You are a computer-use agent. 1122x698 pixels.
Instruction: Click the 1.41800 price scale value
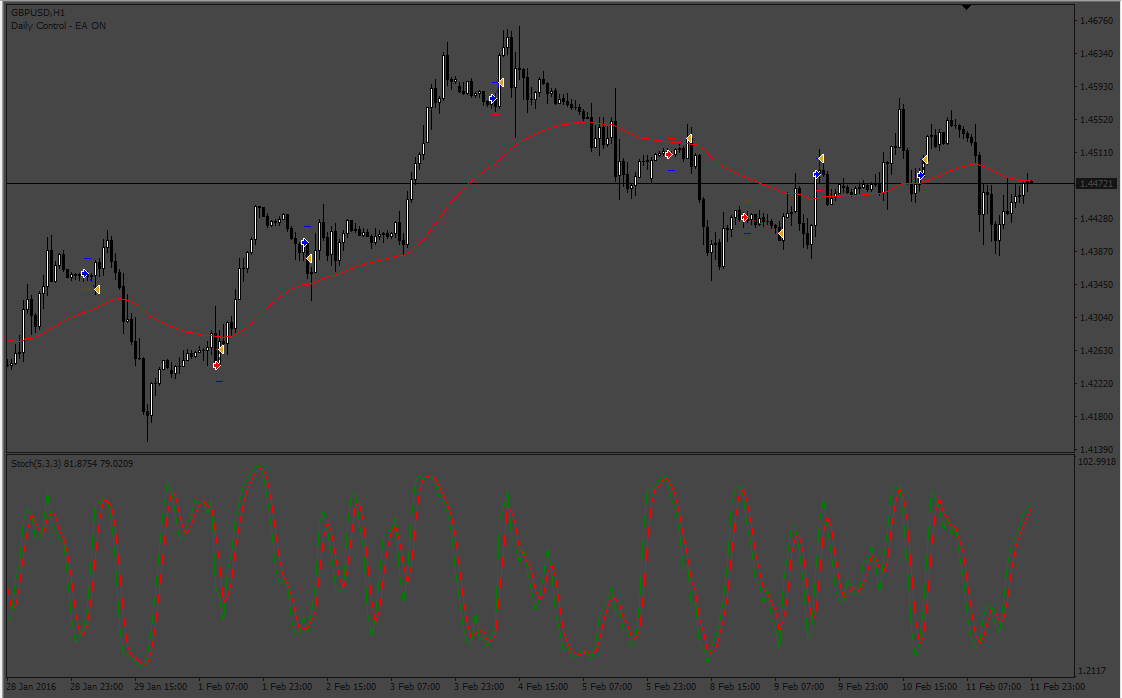(x=1096, y=417)
